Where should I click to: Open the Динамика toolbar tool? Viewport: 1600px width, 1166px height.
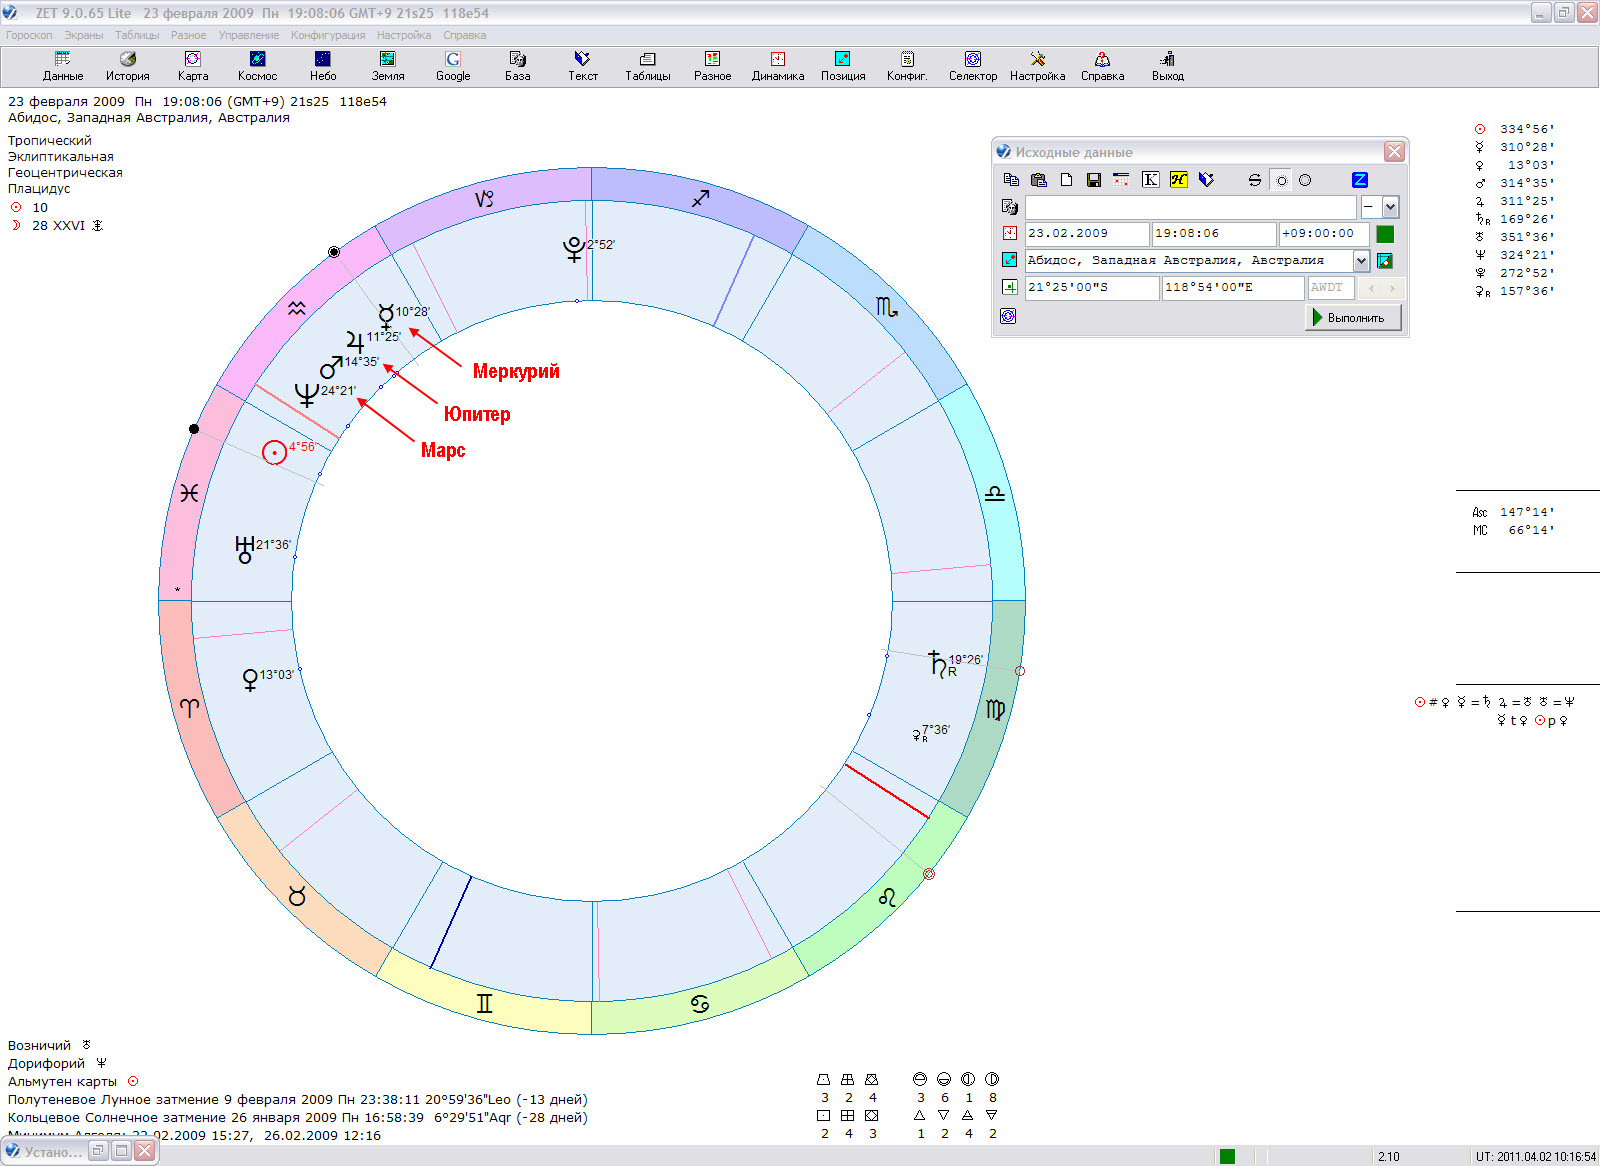(777, 66)
